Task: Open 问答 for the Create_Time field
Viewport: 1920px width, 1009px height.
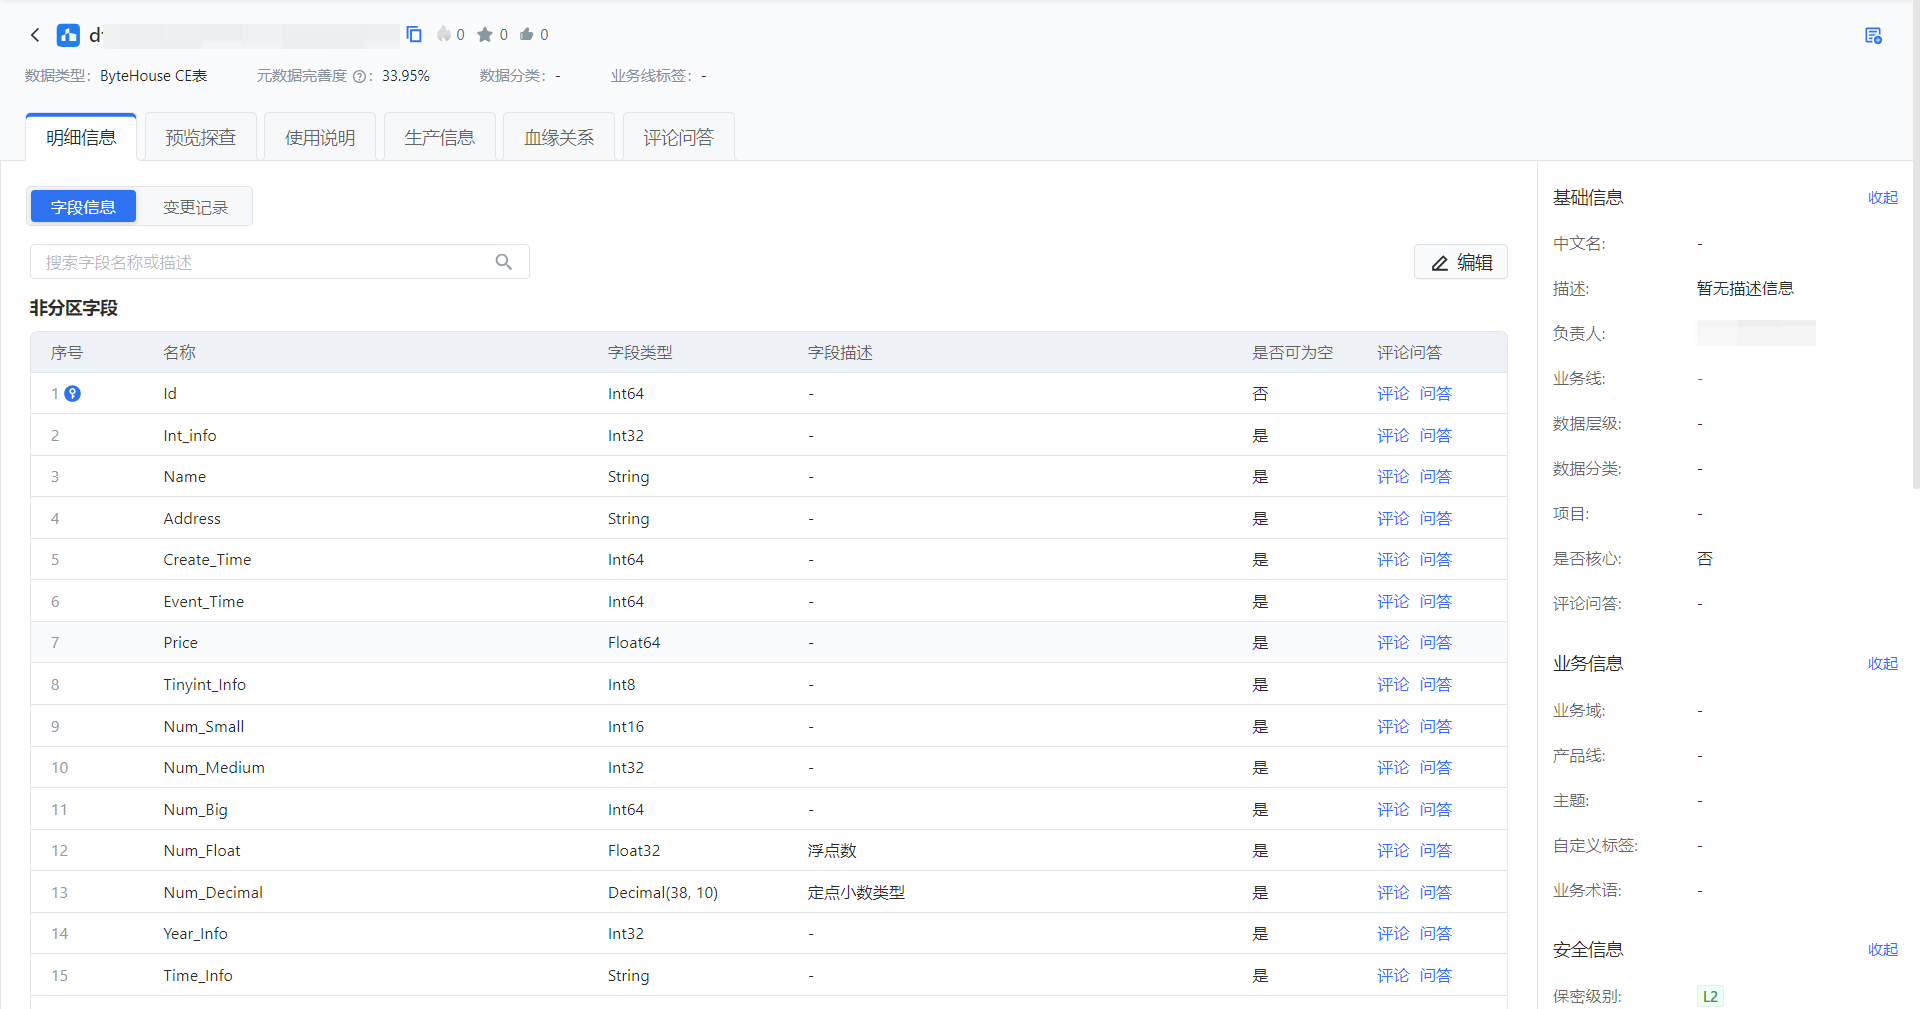Action: coord(1436,560)
